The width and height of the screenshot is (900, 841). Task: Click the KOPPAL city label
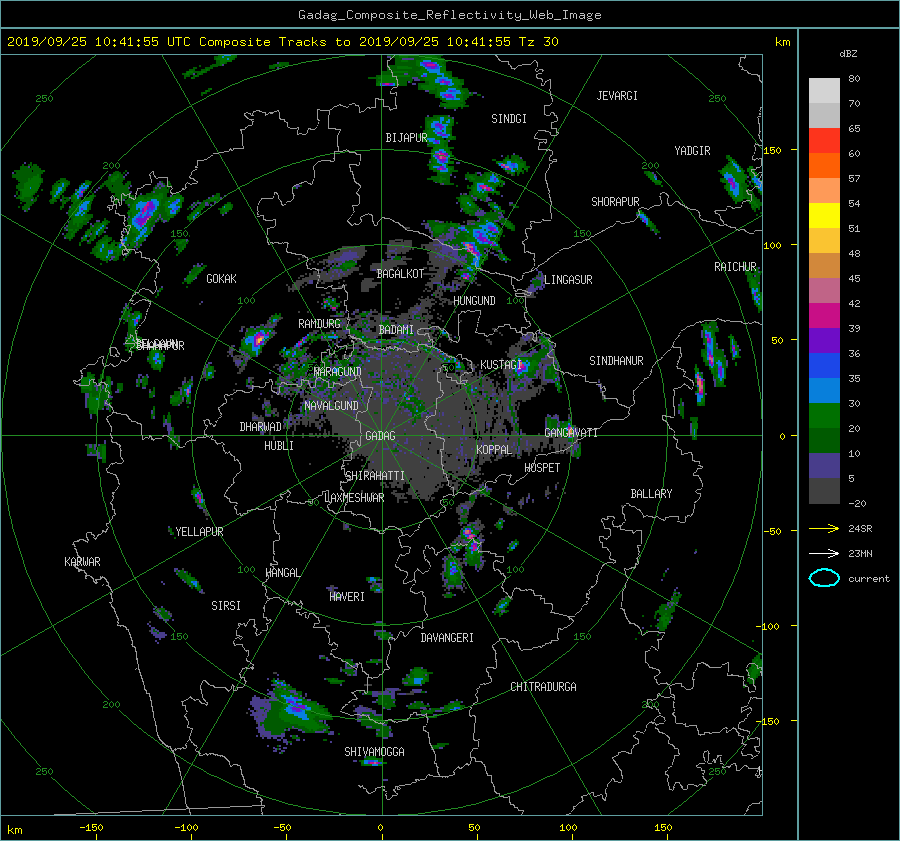click(494, 449)
